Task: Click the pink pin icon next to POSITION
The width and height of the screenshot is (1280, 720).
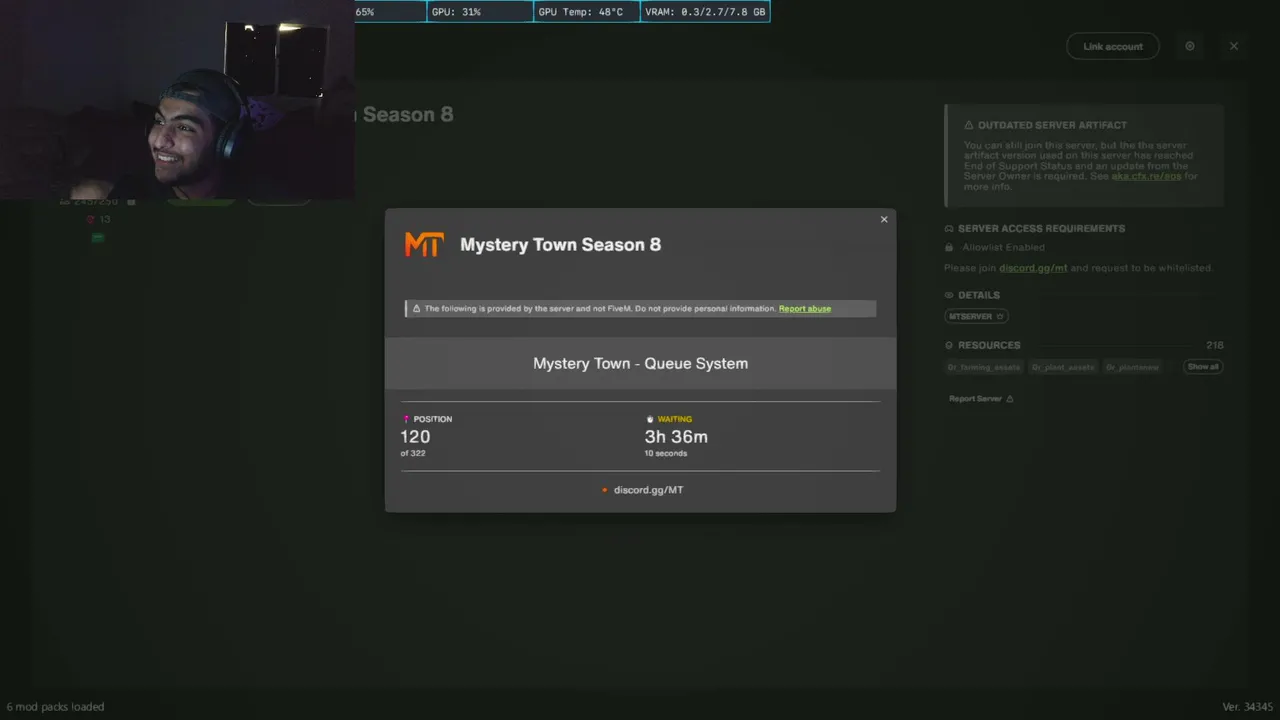Action: (x=406, y=419)
